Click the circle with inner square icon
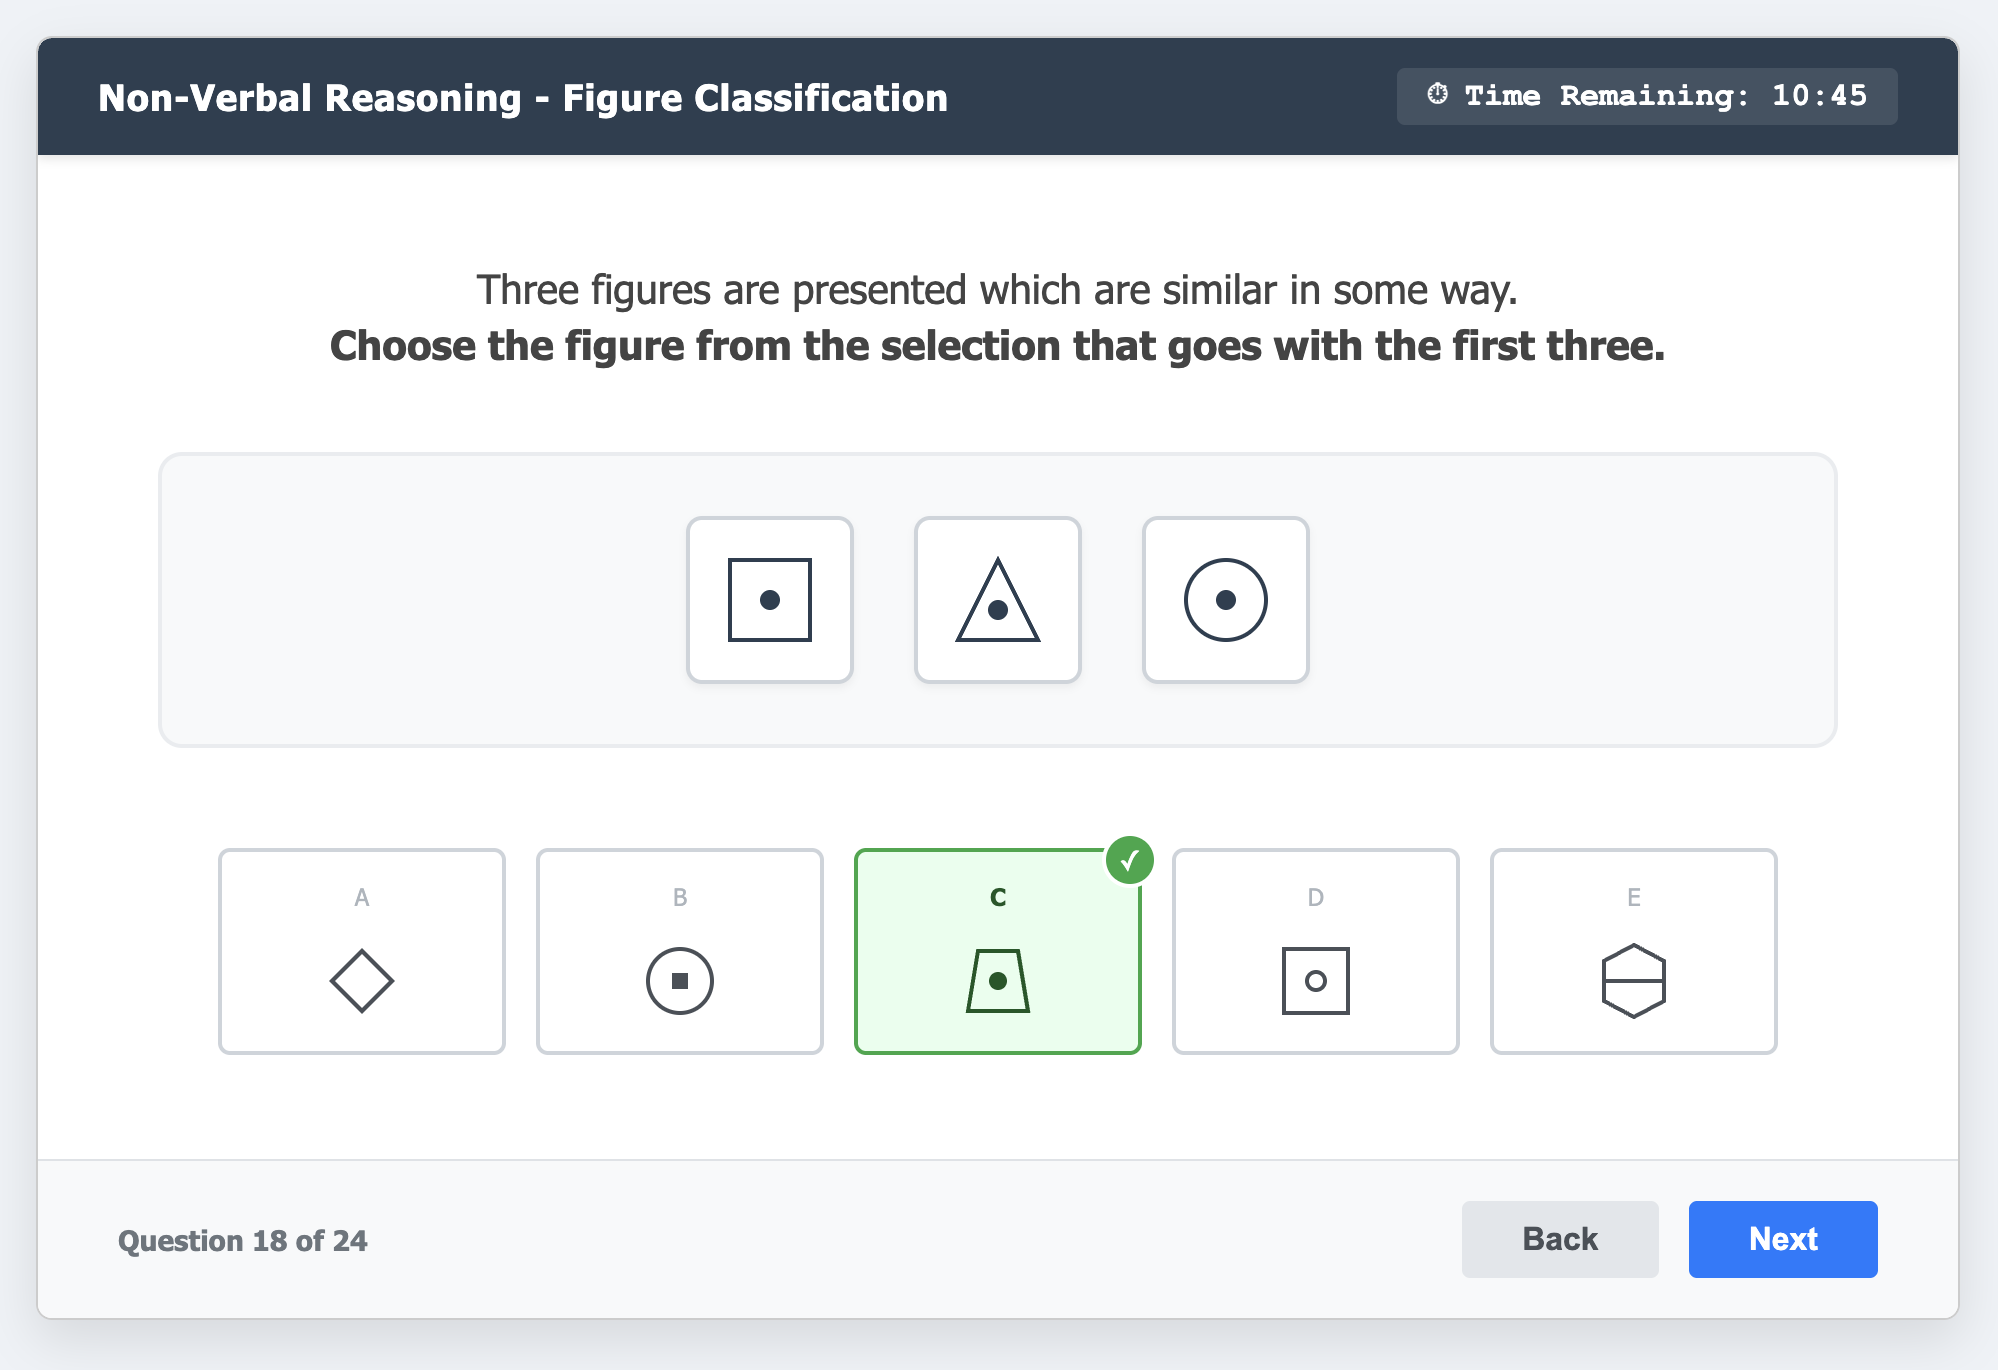 (x=679, y=981)
